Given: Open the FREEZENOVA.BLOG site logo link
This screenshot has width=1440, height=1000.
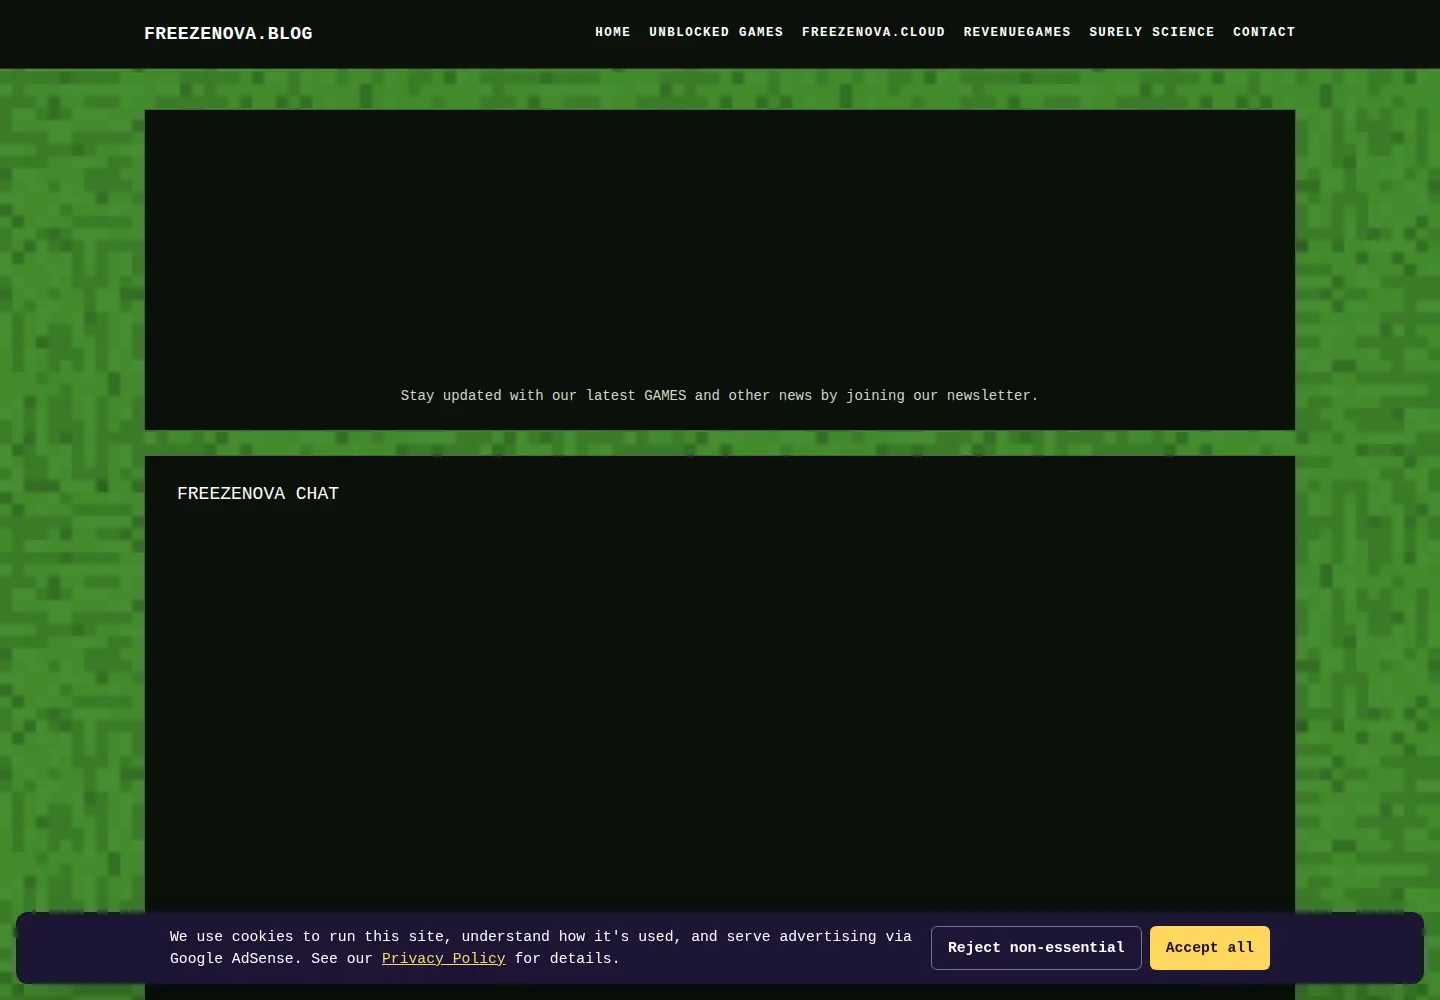Looking at the screenshot, I should tap(228, 34).
